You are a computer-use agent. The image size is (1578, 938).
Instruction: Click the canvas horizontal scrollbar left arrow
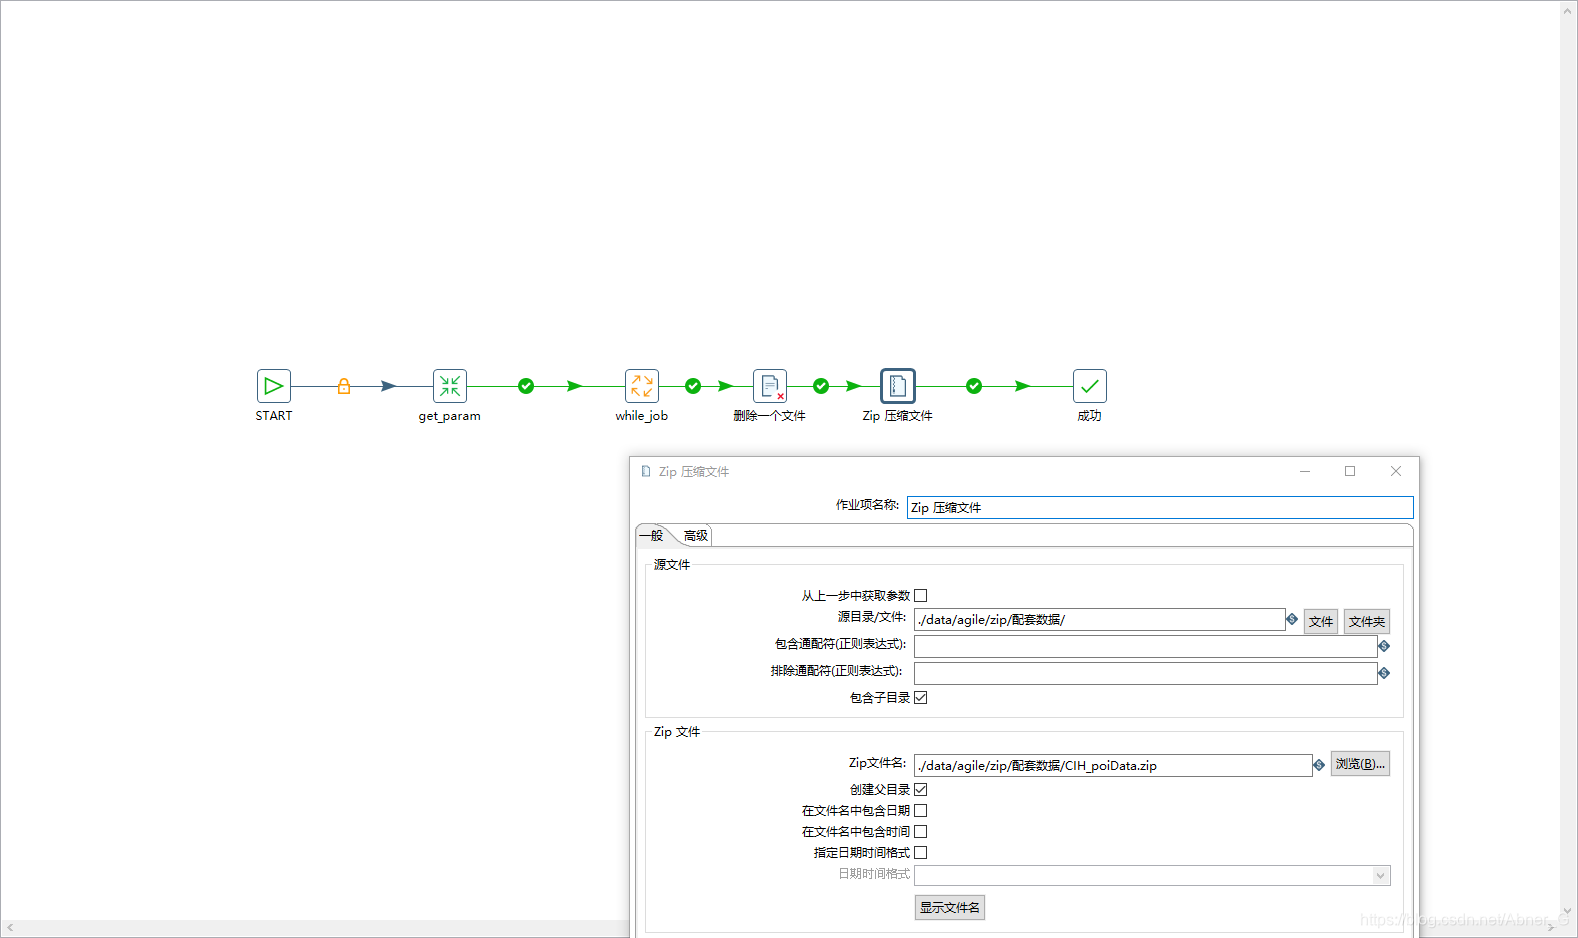click(9, 929)
